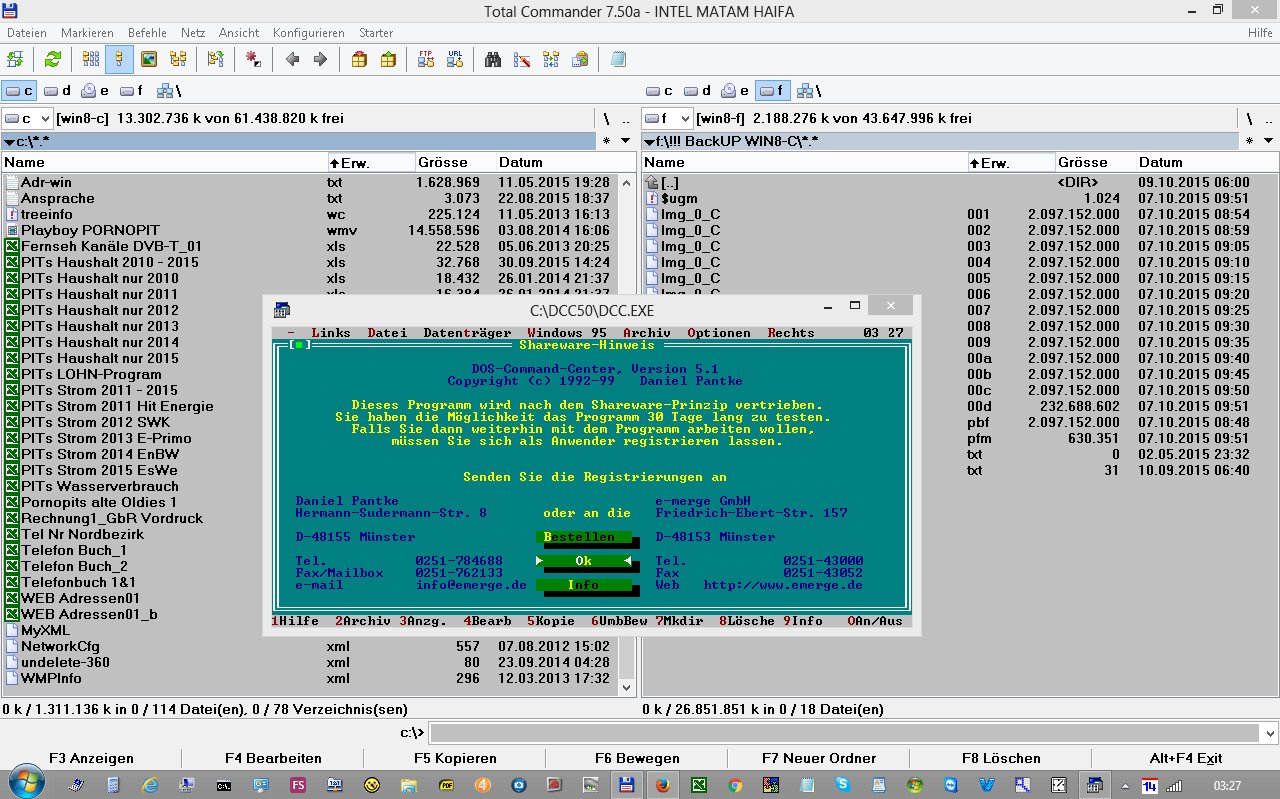The height and width of the screenshot is (799, 1280).
Task: Open left panel favorites asterisk button
Action: pyautogui.click(x=606, y=141)
